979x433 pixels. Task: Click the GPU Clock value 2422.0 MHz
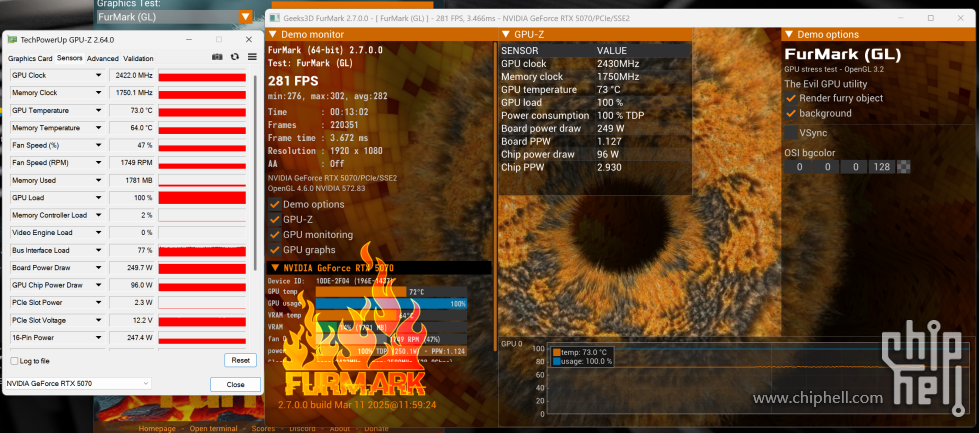point(131,75)
